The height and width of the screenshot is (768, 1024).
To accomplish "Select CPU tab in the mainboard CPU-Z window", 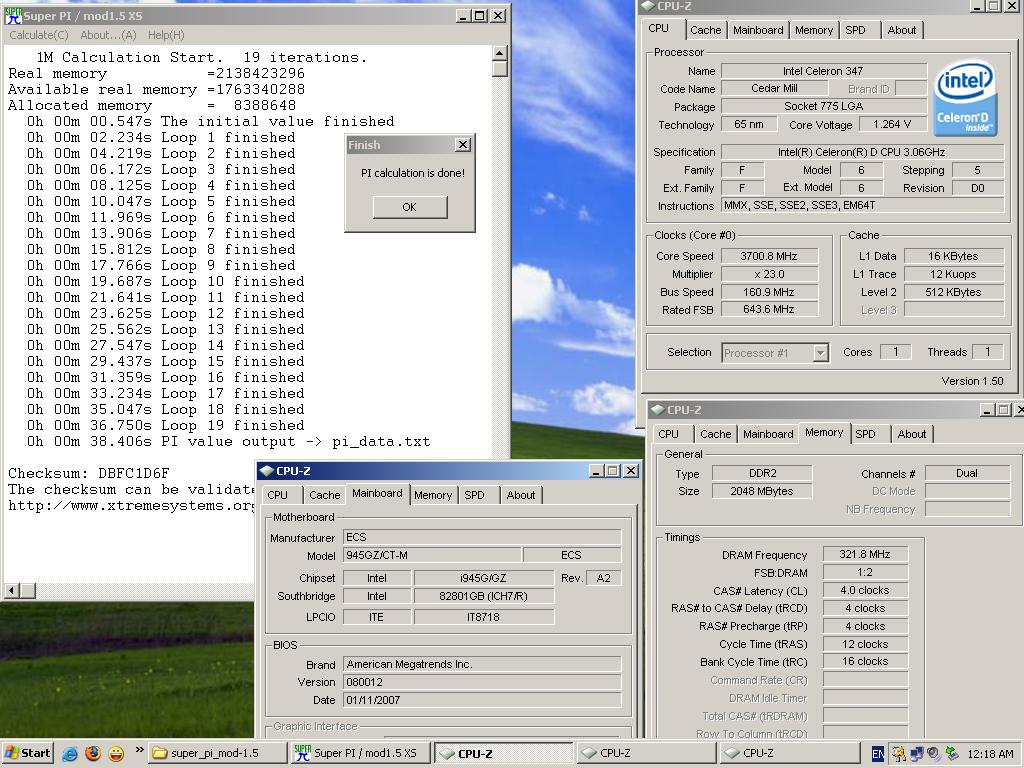I will click(x=278, y=495).
